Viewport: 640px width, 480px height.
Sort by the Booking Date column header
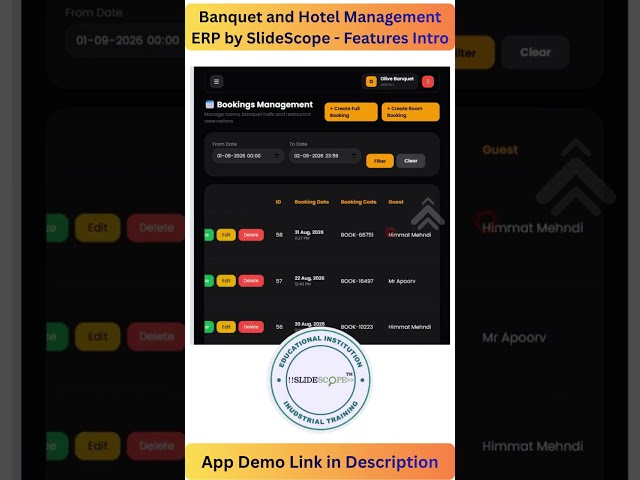point(311,202)
